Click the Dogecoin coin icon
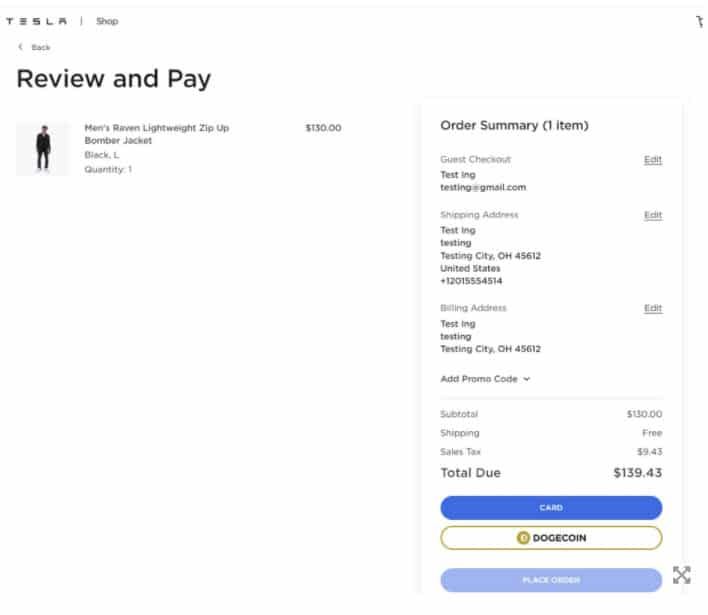This screenshot has width=708, height=615. 523,538
